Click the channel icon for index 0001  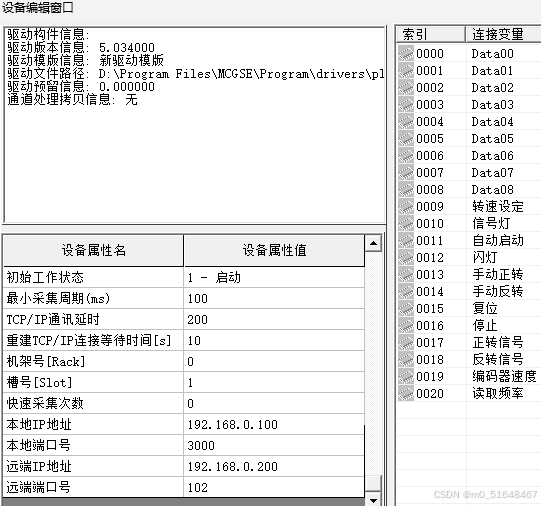tap(405, 71)
